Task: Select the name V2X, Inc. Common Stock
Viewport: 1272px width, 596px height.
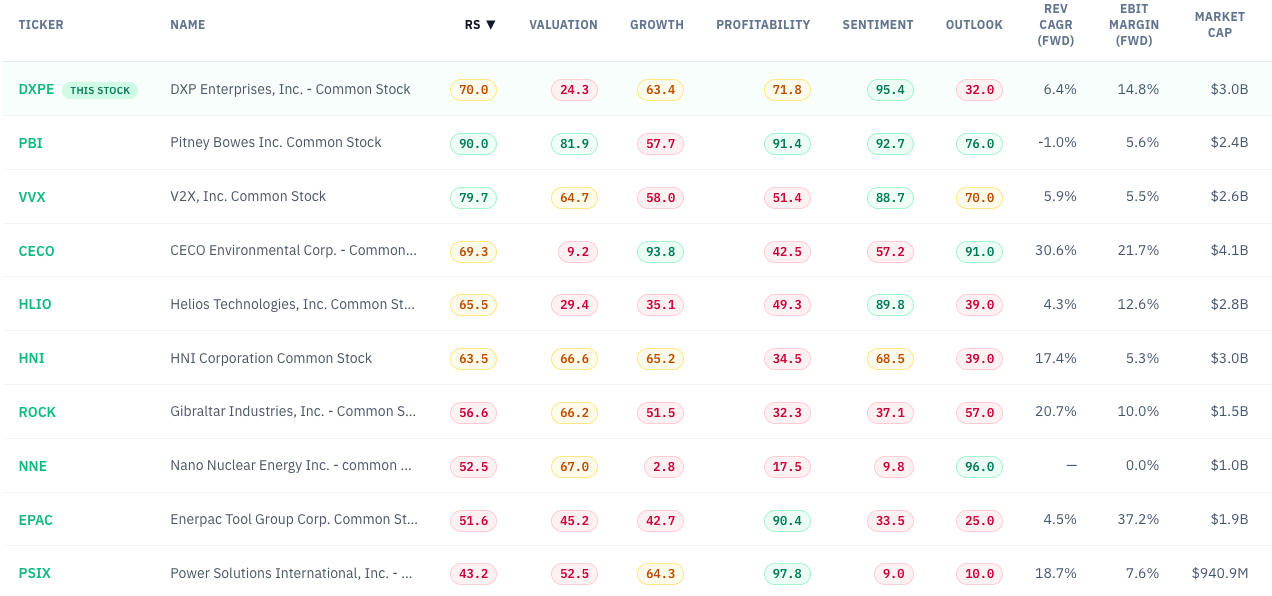Action: pyautogui.click(x=248, y=197)
